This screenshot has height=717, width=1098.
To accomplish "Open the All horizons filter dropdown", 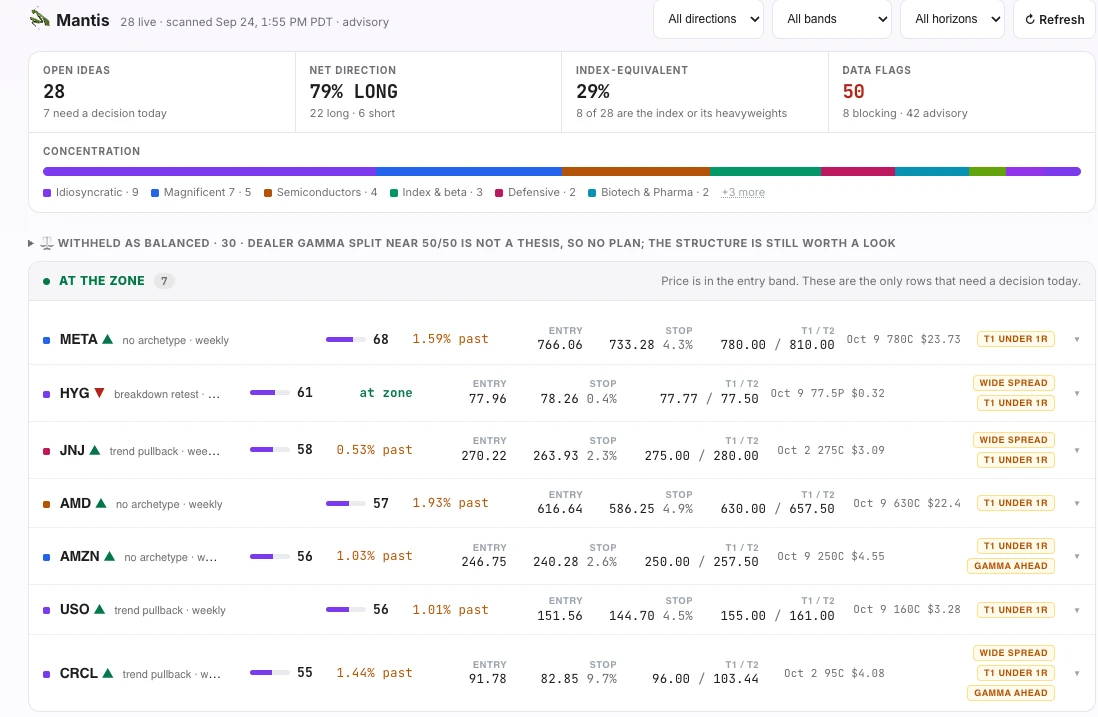I will pyautogui.click(x=952, y=19).
